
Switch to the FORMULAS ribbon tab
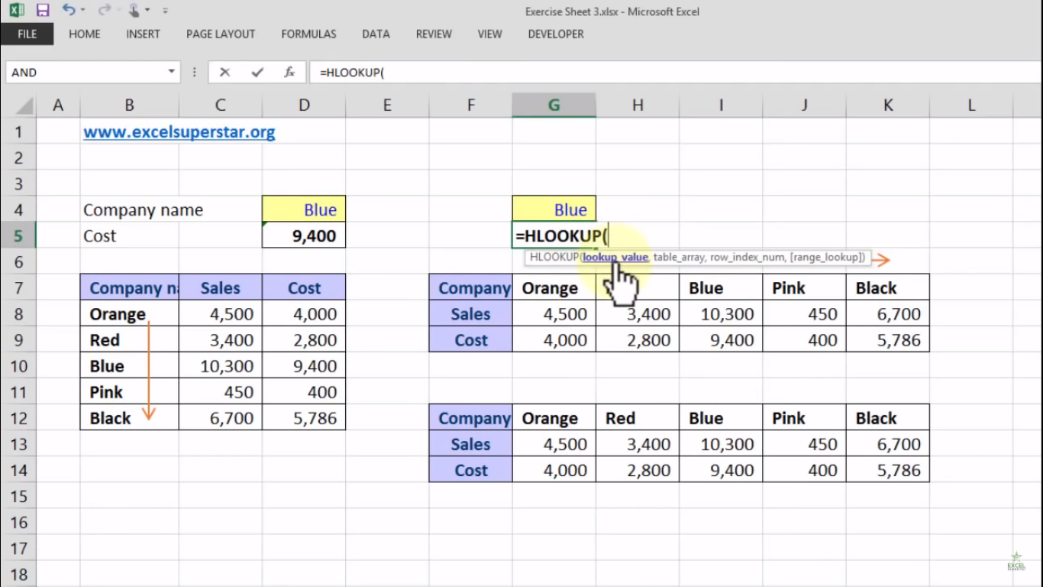click(x=309, y=34)
